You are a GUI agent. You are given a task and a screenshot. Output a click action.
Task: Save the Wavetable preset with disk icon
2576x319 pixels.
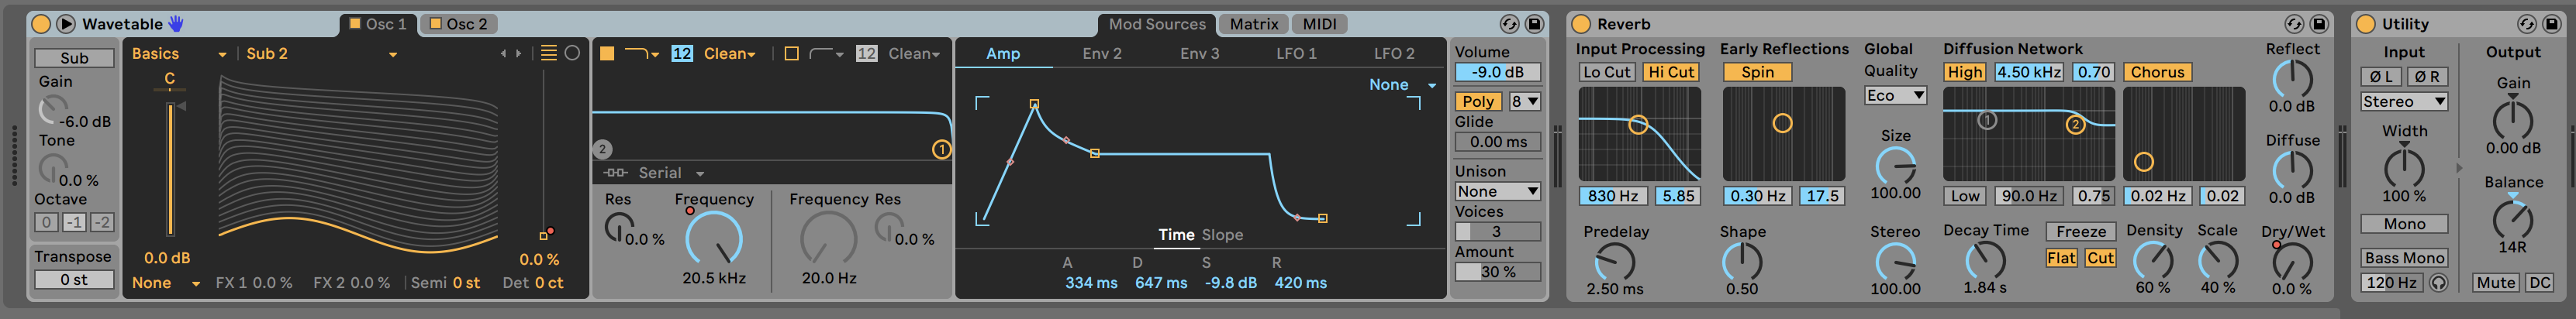click(x=1534, y=24)
